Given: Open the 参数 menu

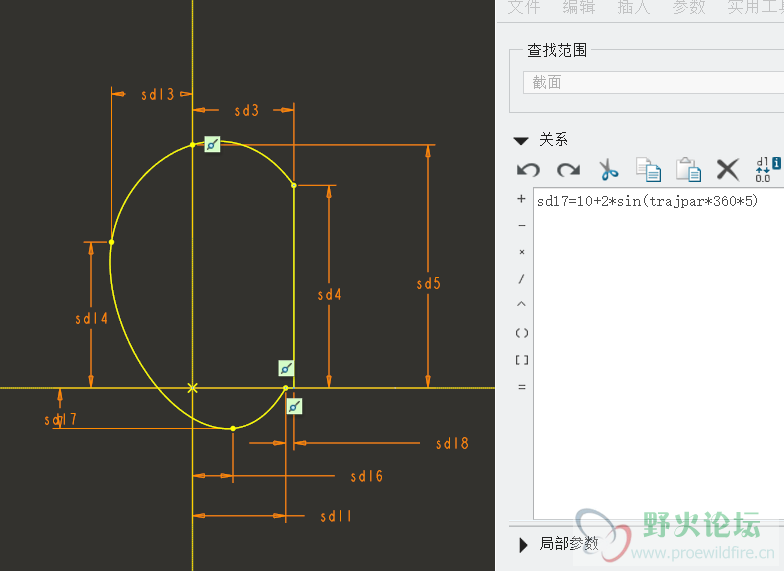Looking at the screenshot, I should point(688,8).
